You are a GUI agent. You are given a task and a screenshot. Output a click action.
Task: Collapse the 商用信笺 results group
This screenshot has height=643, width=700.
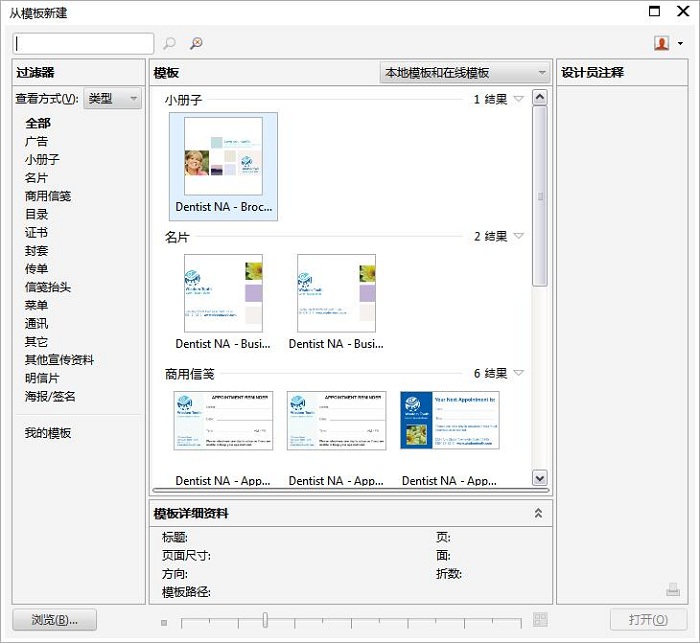[519, 374]
